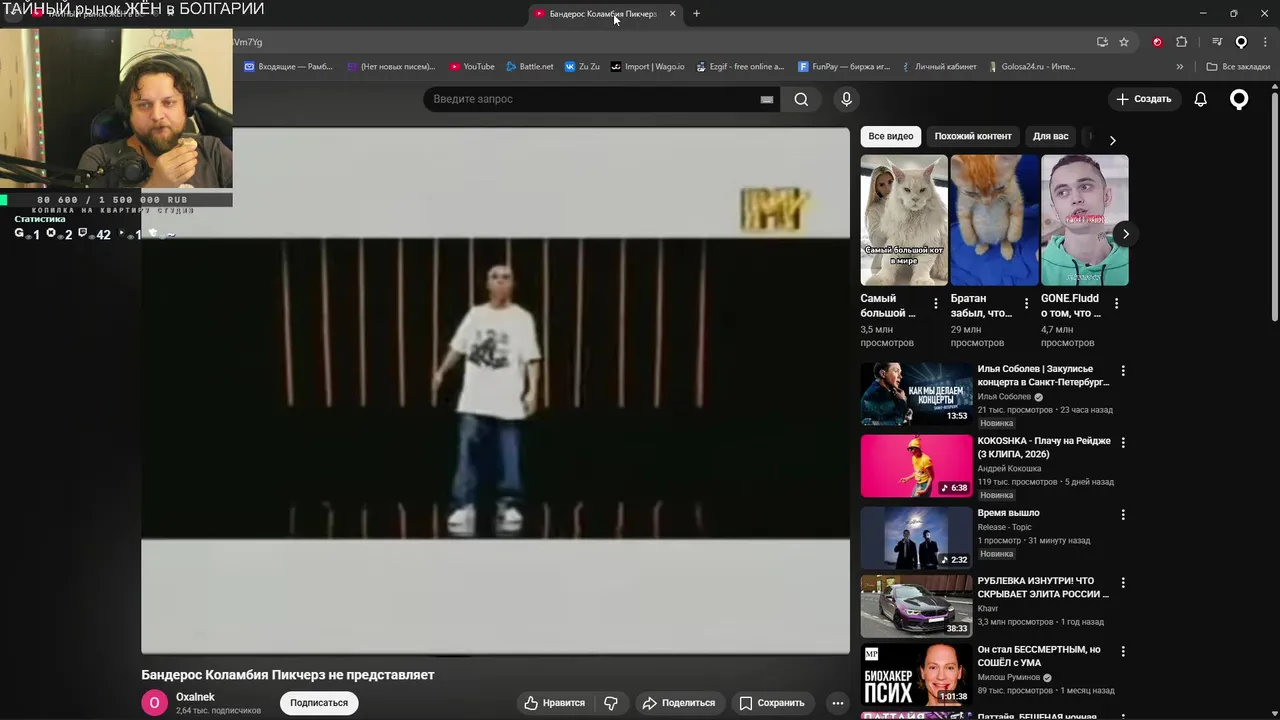Viewport: 1280px width, 720px height.
Task: Open the GONE.Fludd short thumbnail
Action: pos(1084,220)
